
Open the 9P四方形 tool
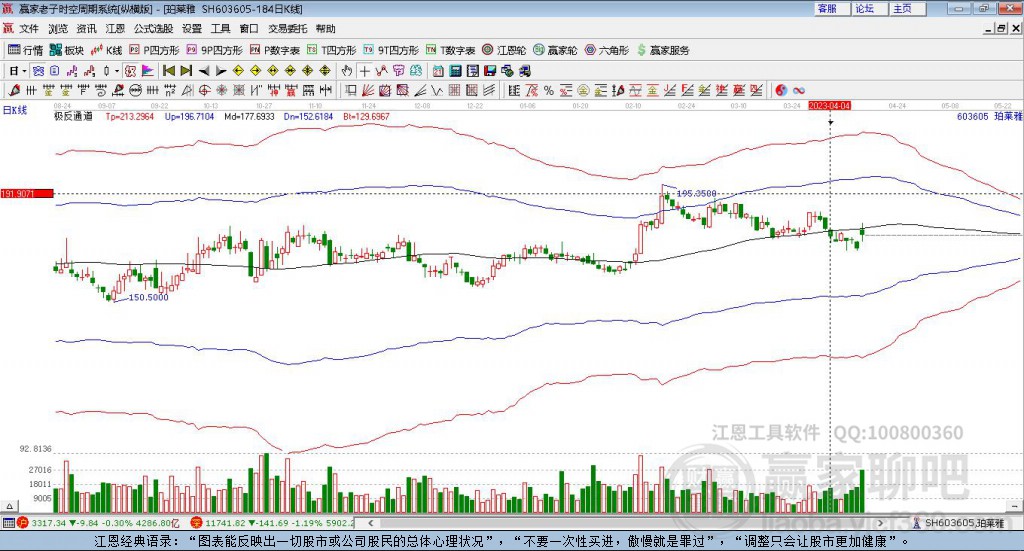coord(215,50)
